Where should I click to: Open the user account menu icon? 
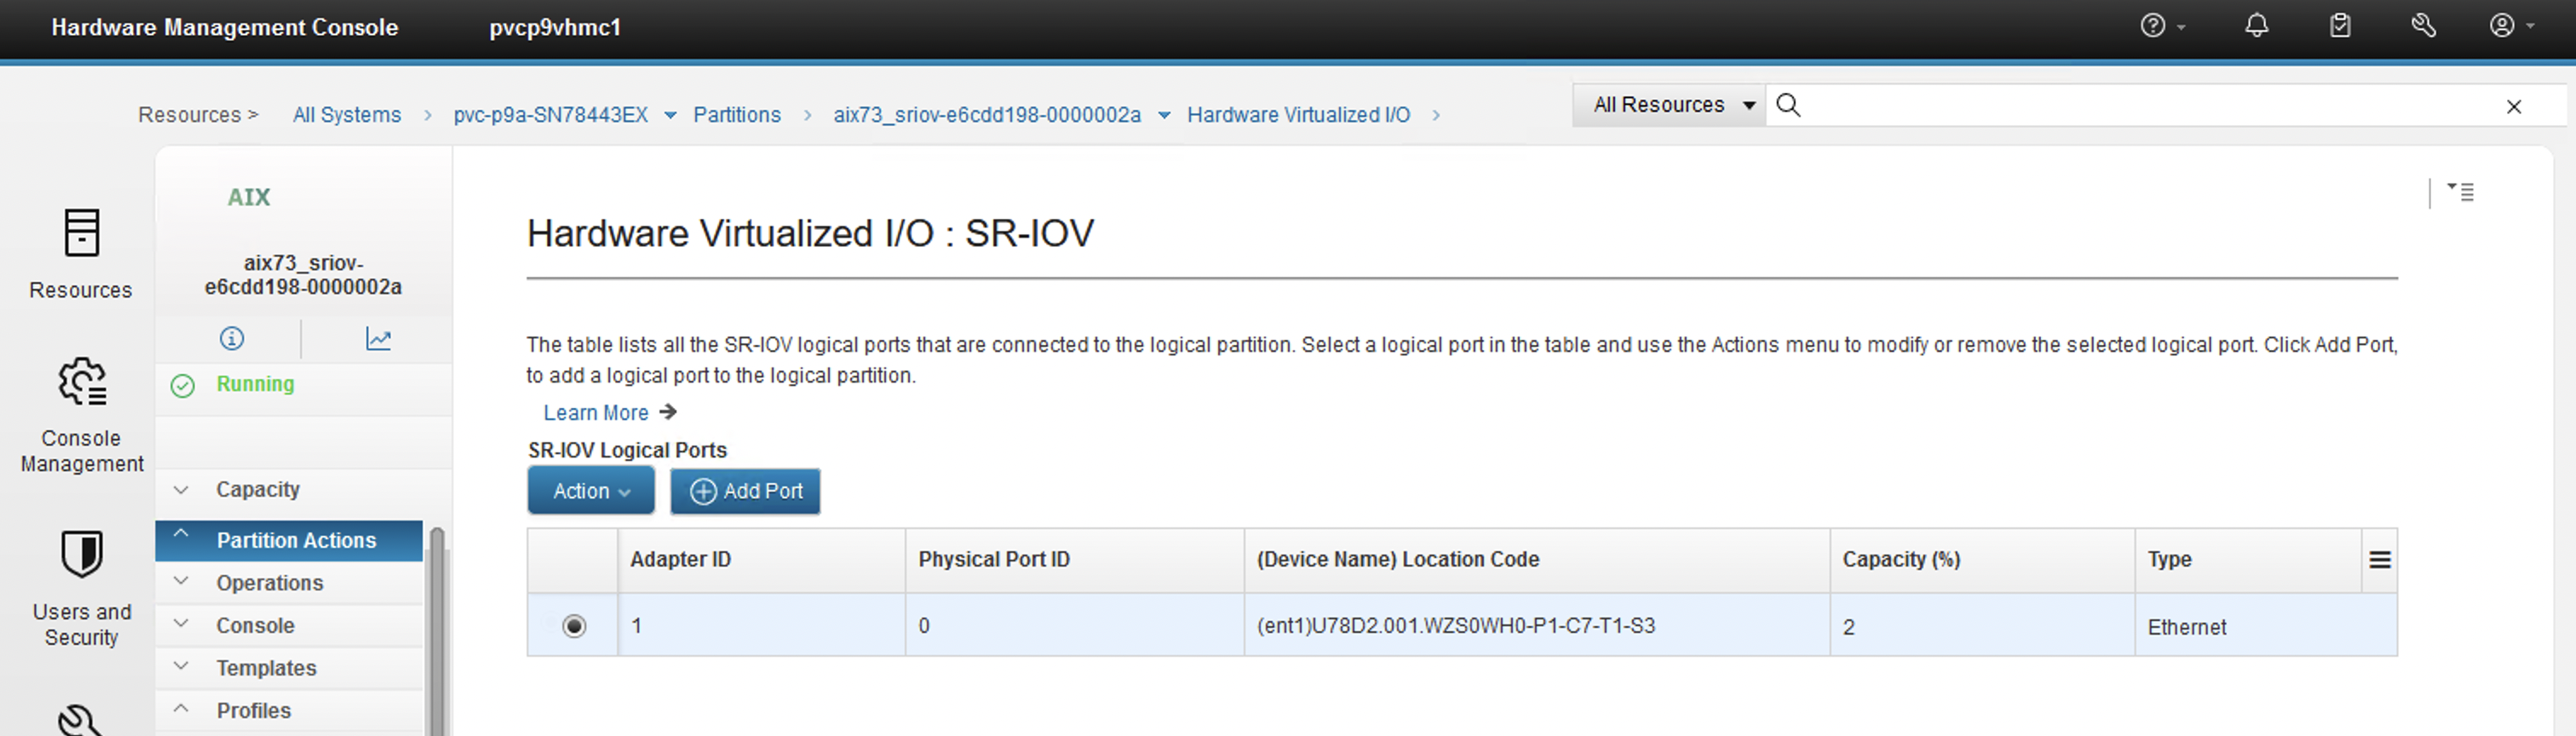tap(2511, 26)
